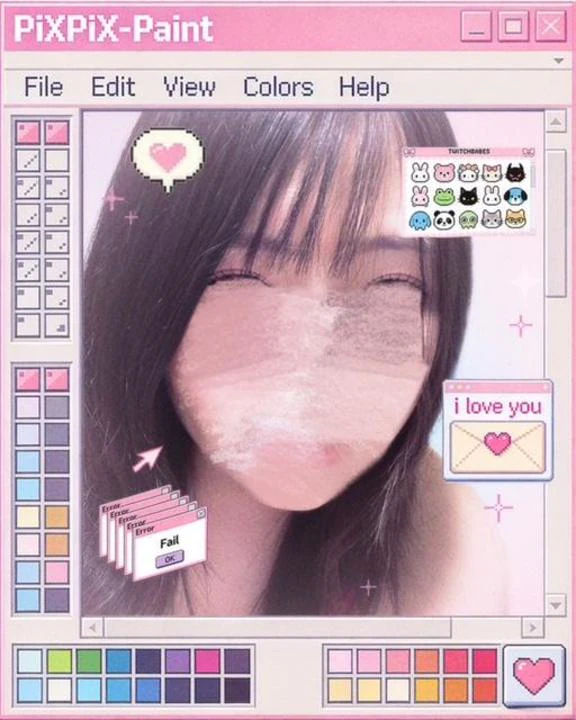This screenshot has height=720, width=576.
Task: Choose the palest pink swatch beside heart palette
Action: coord(340,661)
